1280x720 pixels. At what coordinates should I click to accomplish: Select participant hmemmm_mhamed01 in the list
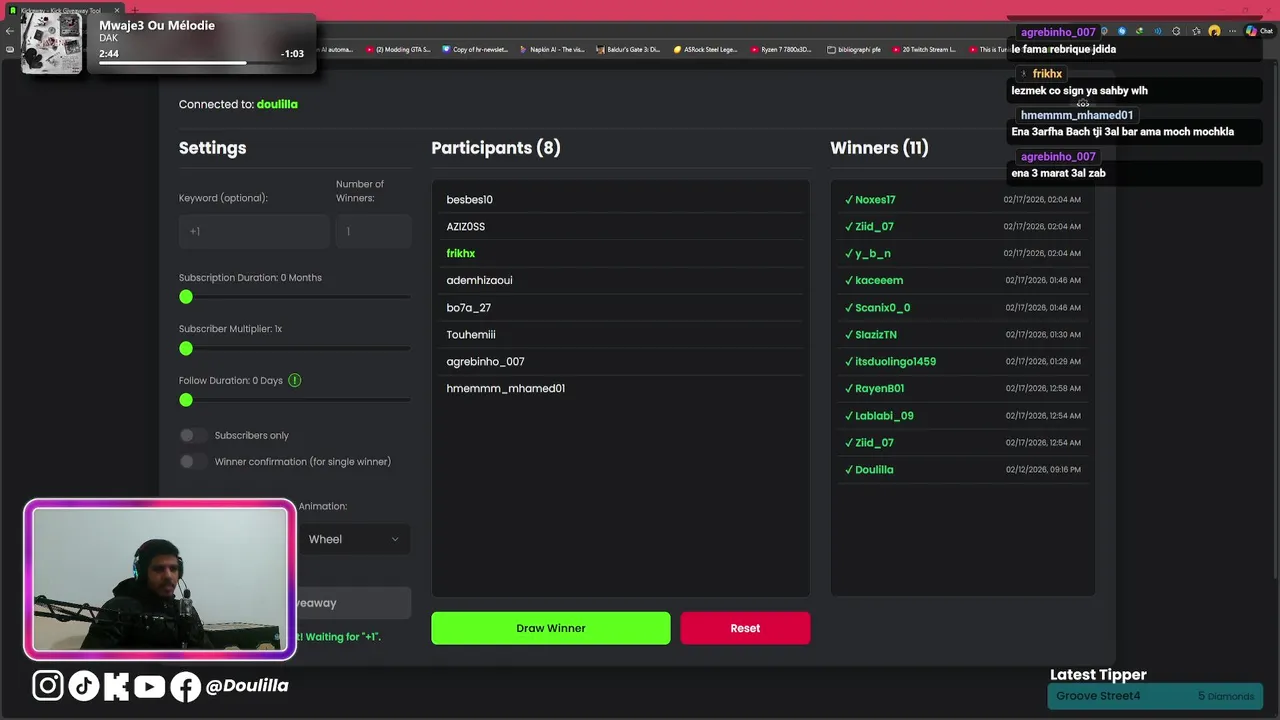coord(620,388)
